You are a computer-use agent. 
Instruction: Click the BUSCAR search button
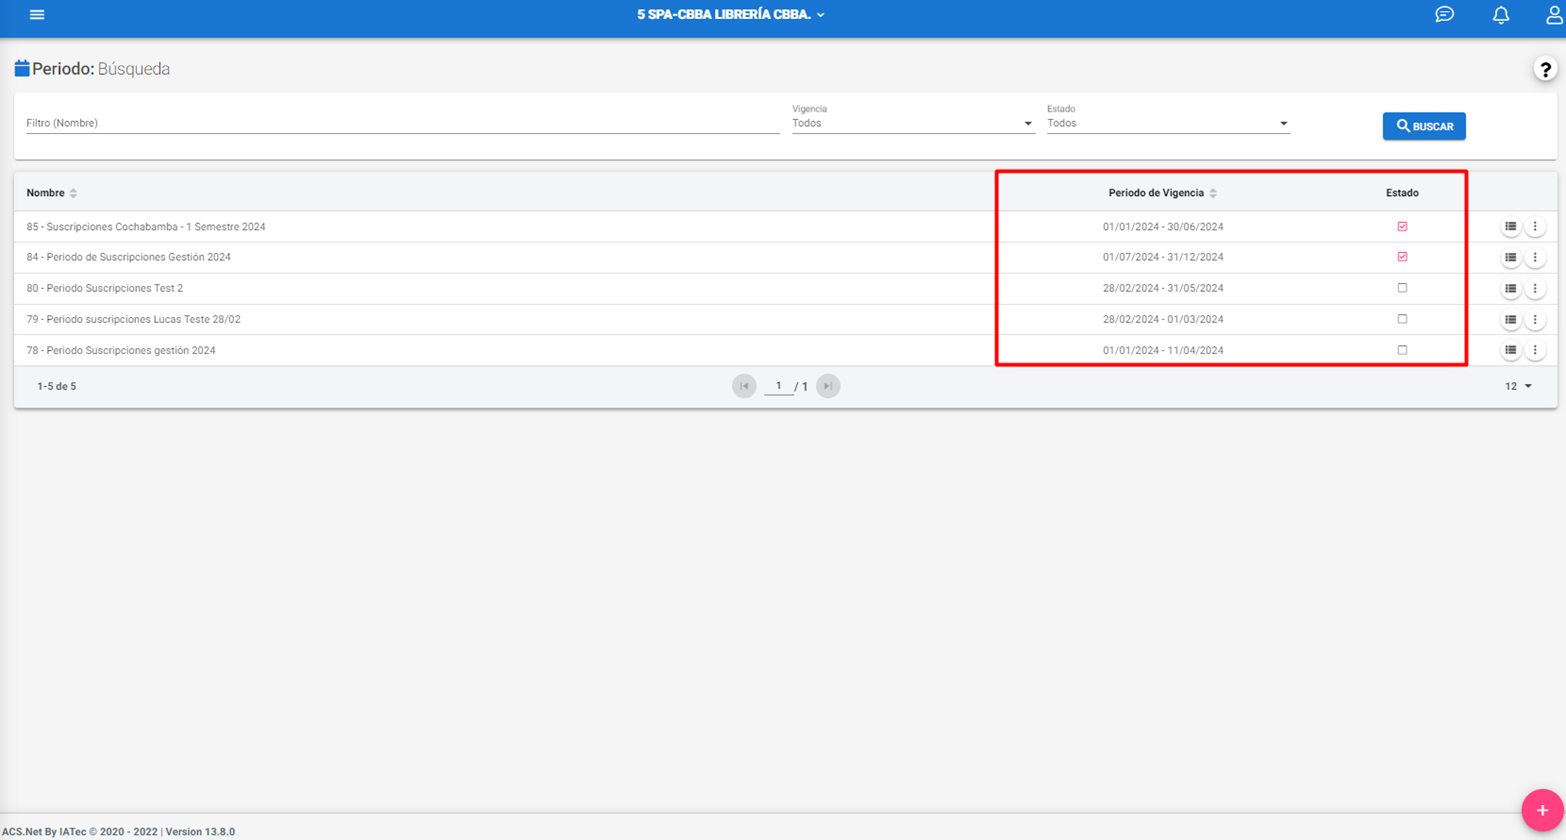[1424, 126]
